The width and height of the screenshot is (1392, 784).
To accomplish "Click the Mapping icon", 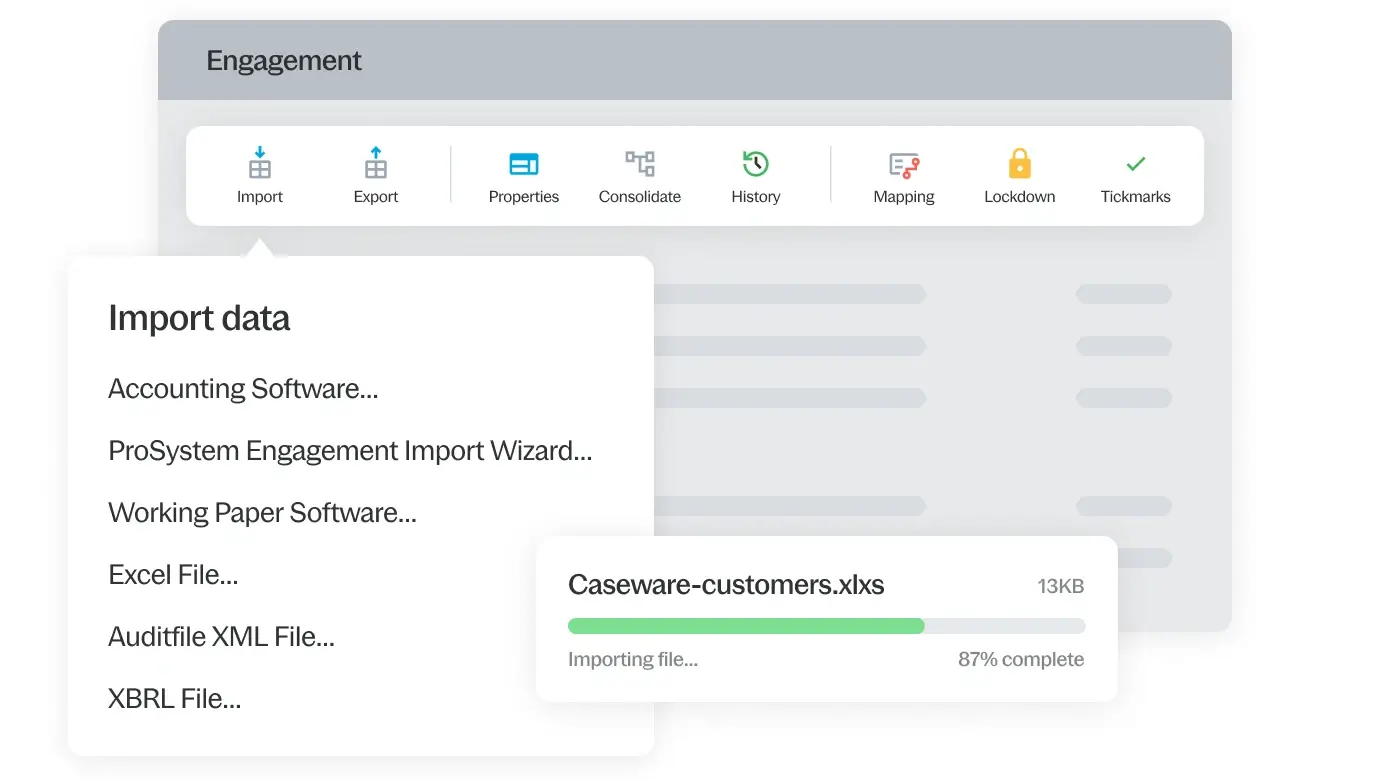I will click(x=904, y=164).
